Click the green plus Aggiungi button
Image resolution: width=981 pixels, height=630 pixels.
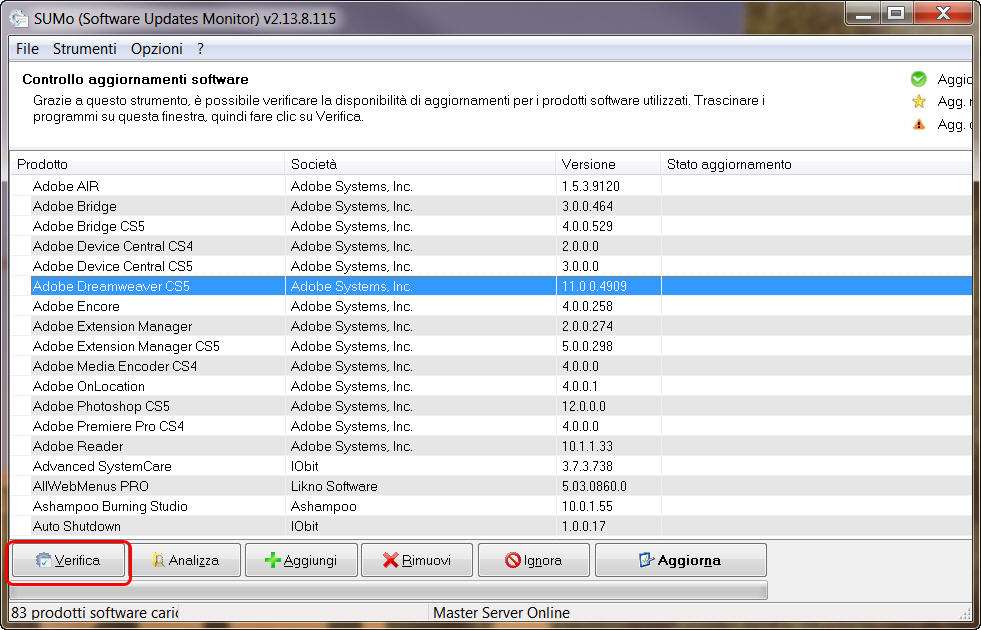[x=300, y=561]
